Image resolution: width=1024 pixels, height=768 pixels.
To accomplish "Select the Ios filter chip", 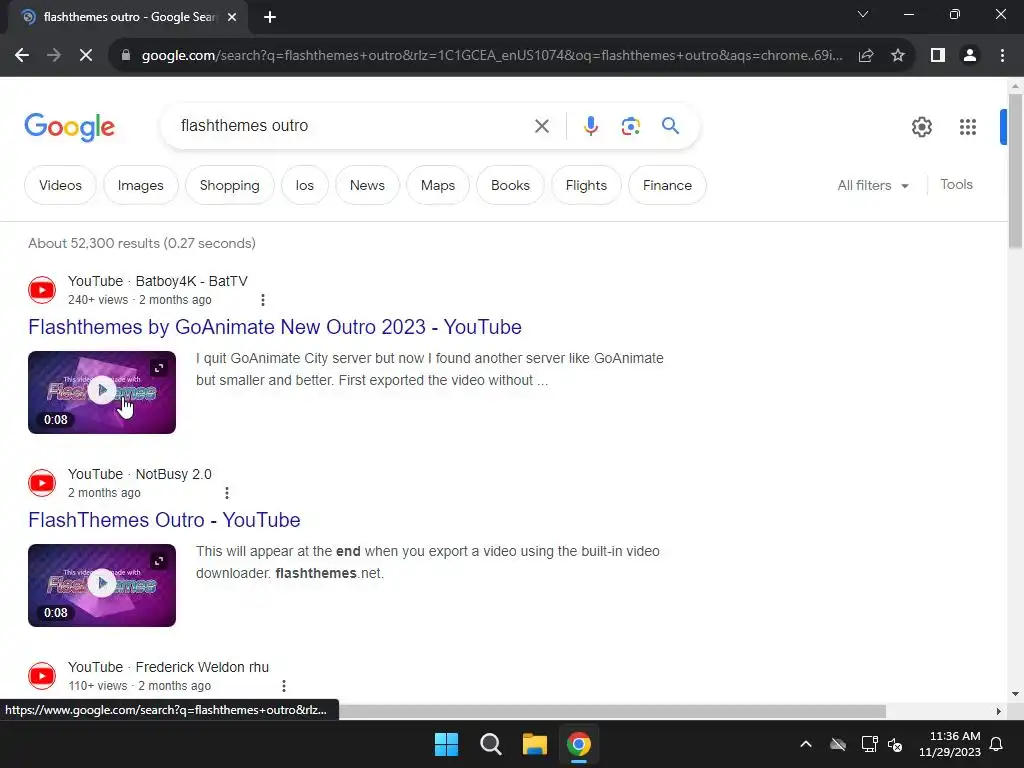I will pyautogui.click(x=304, y=185).
